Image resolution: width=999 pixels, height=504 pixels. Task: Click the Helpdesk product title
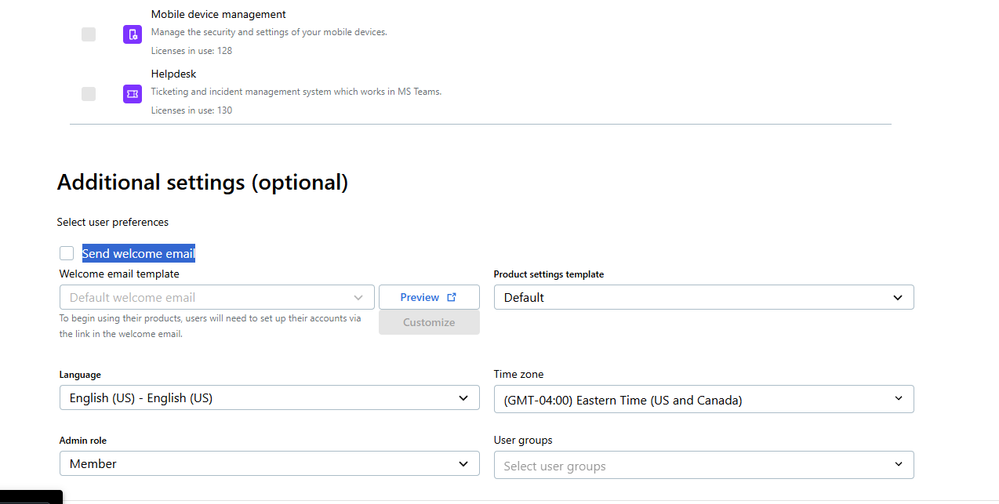[173, 74]
